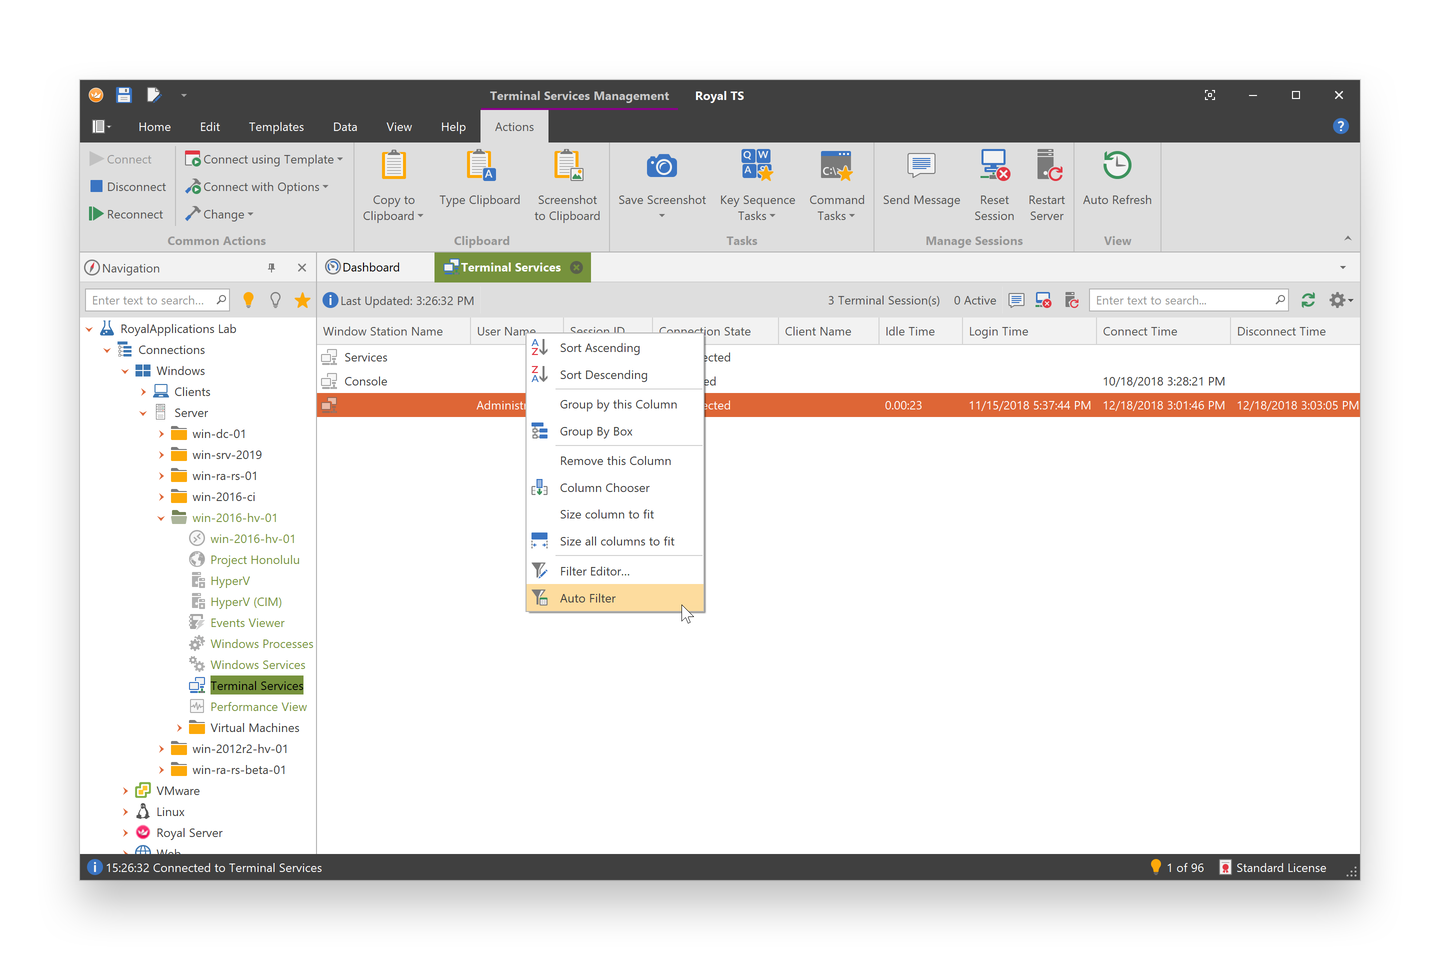Click the Type Clipboard icon
The image size is (1440, 960).
(x=480, y=167)
